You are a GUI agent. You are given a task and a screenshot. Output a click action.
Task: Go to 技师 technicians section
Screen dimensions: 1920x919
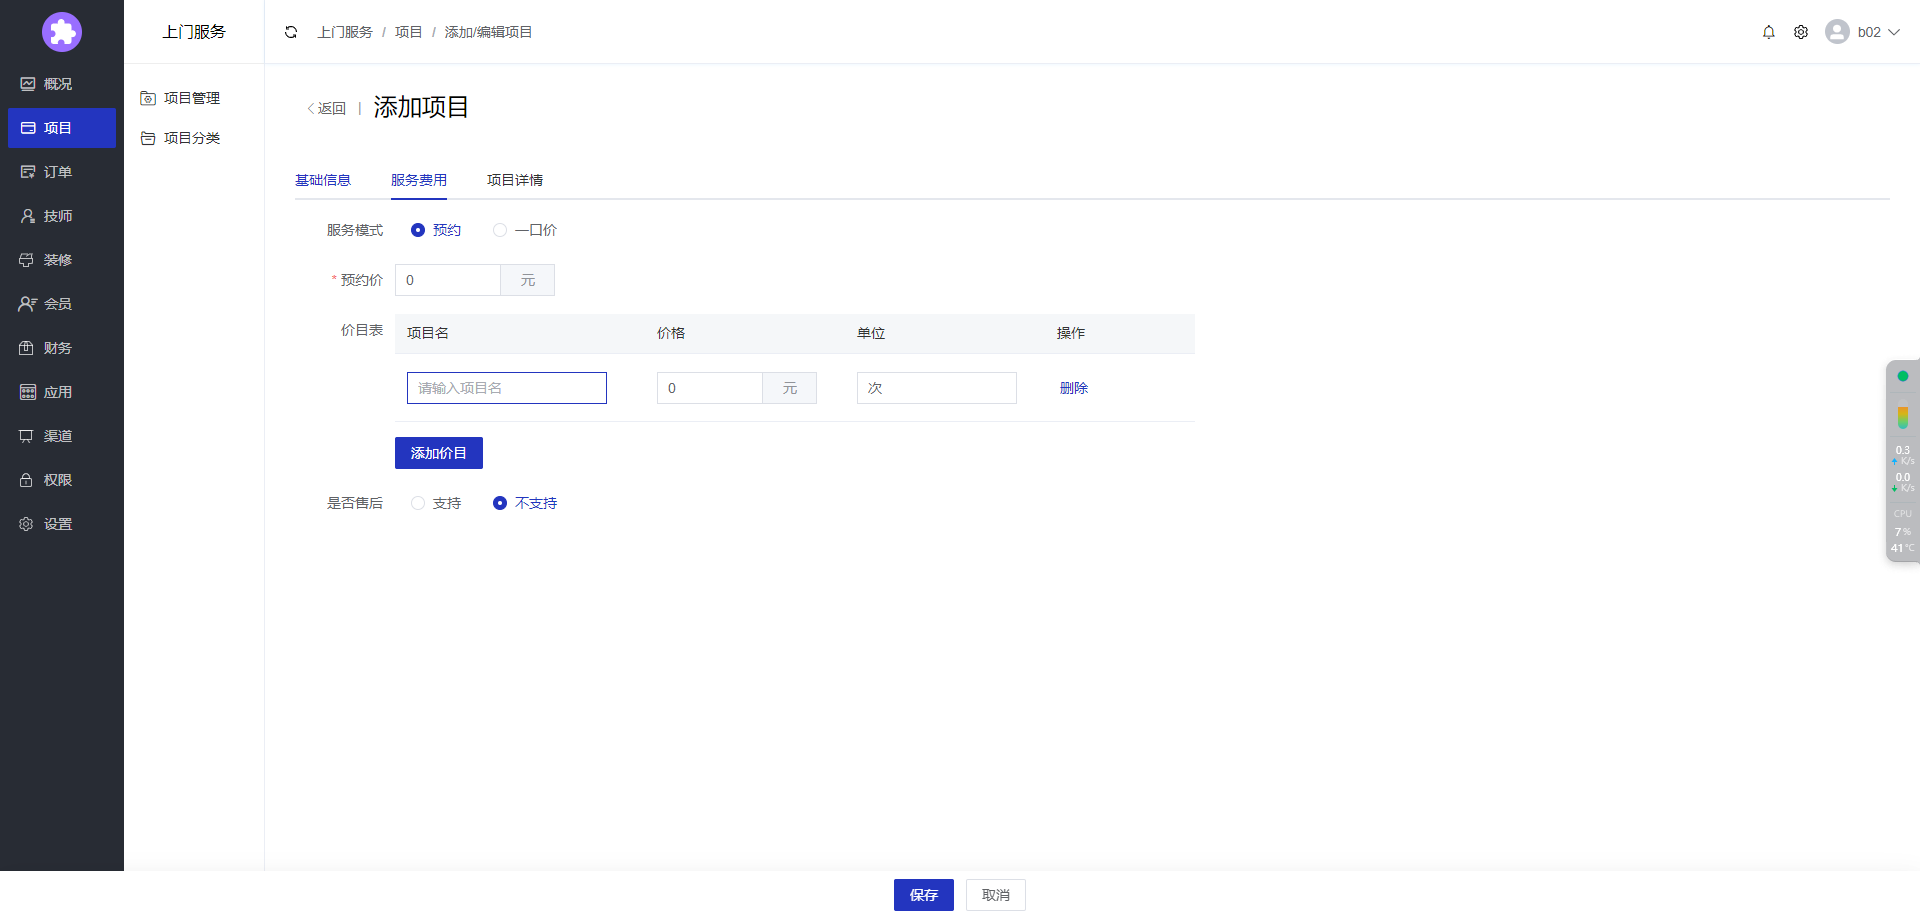coord(62,216)
